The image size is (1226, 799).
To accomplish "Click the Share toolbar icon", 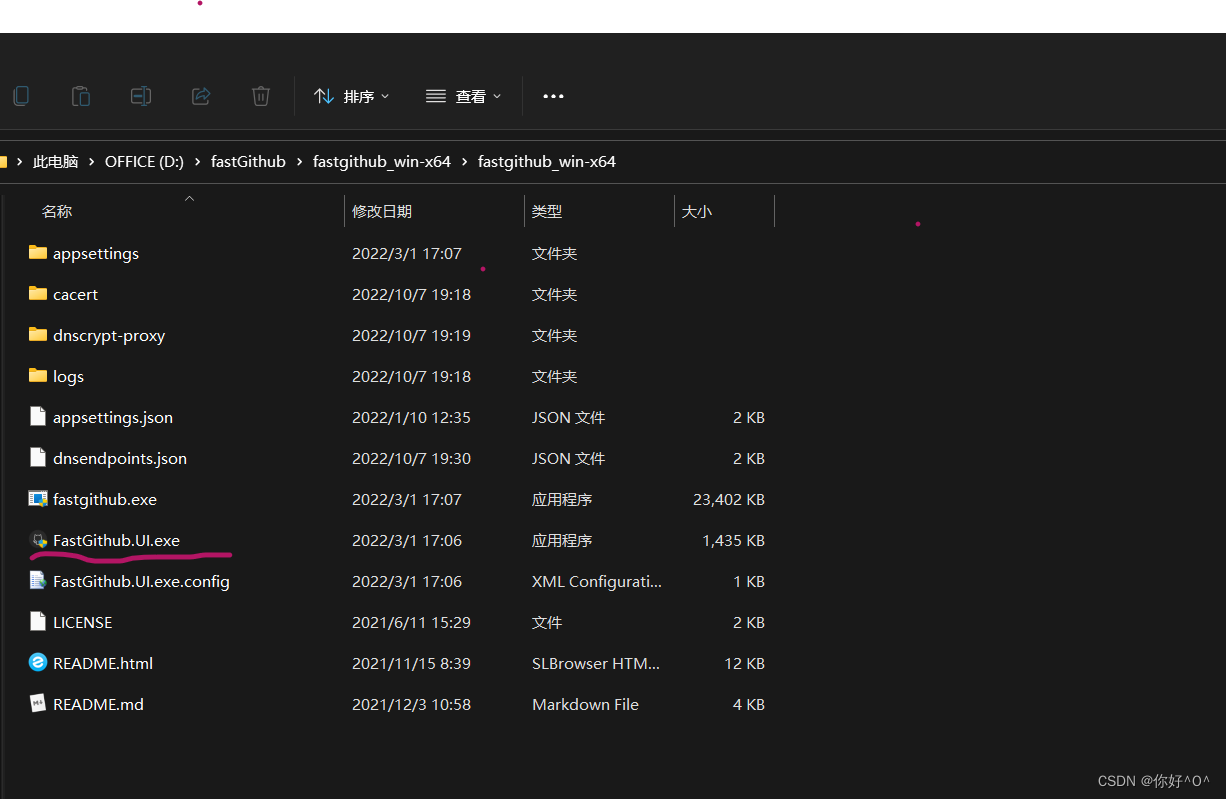I will pyautogui.click(x=201, y=96).
